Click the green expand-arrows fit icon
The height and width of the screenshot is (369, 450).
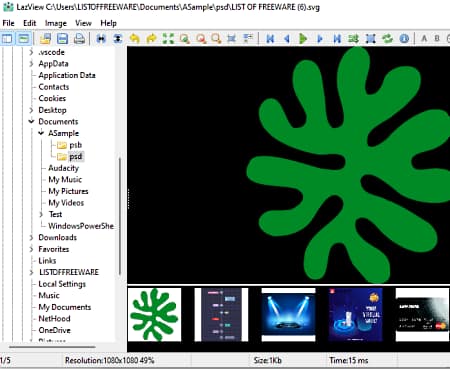tap(168, 39)
